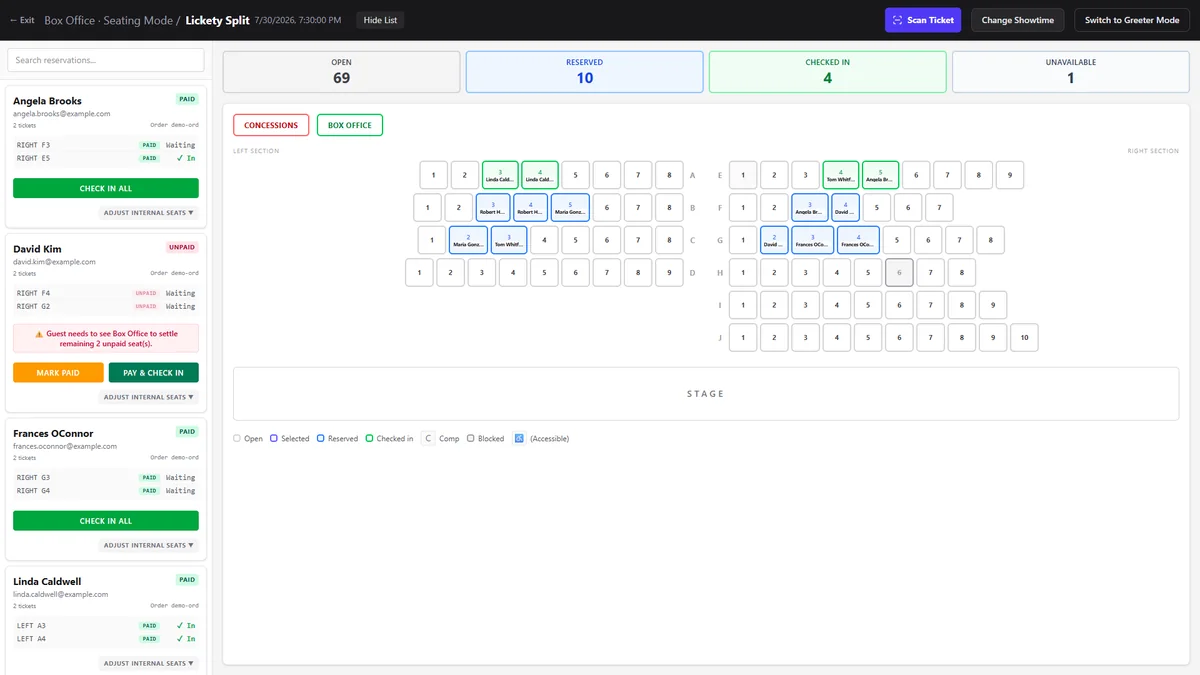The height and width of the screenshot is (675, 1200).
Task: Select the Concessions tab
Action: coord(271,125)
